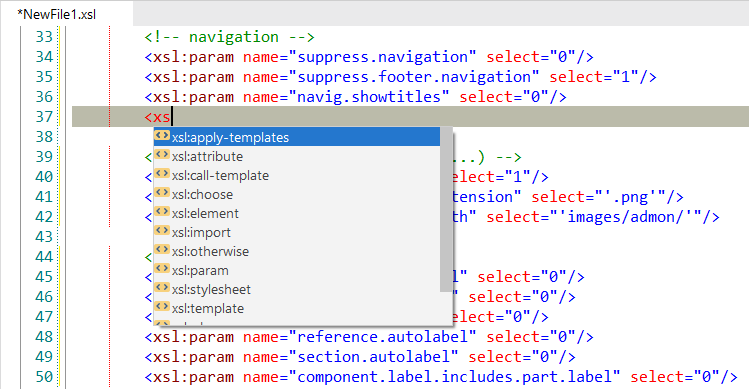This screenshot has width=749, height=389.
Task: Click the navigation comment on line 33
Action: (230, 37)
